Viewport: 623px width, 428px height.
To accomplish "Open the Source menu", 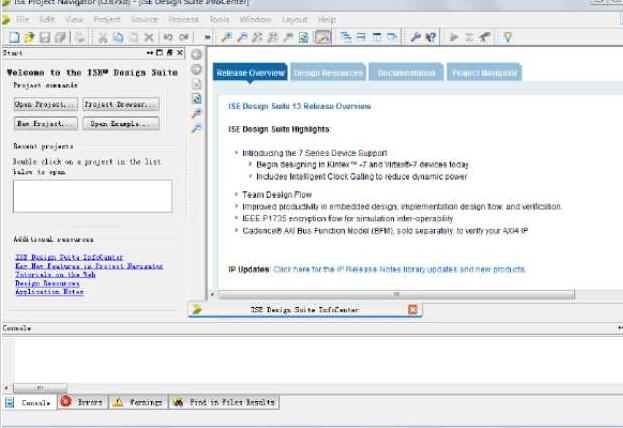I will pos(145,19).
